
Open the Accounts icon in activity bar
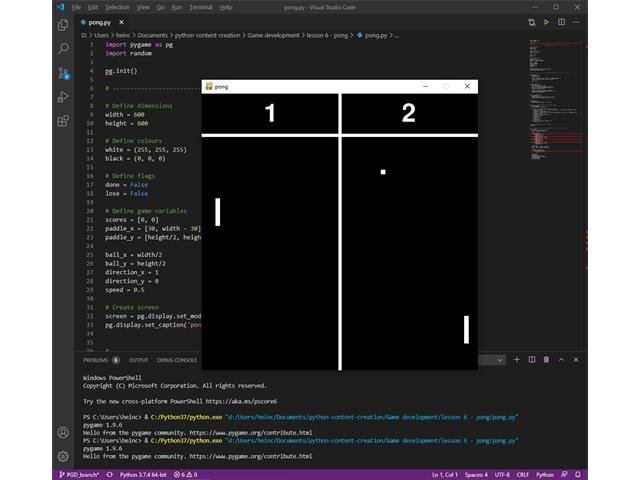click(63, 432)
